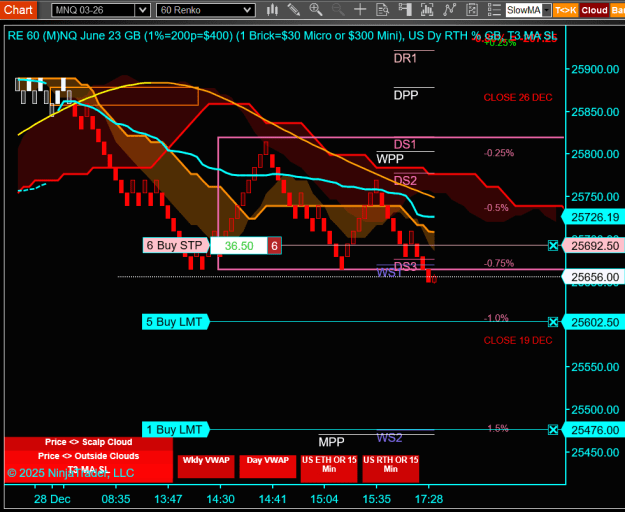Click the CLOSE 19 DEC label

point(518,340)
